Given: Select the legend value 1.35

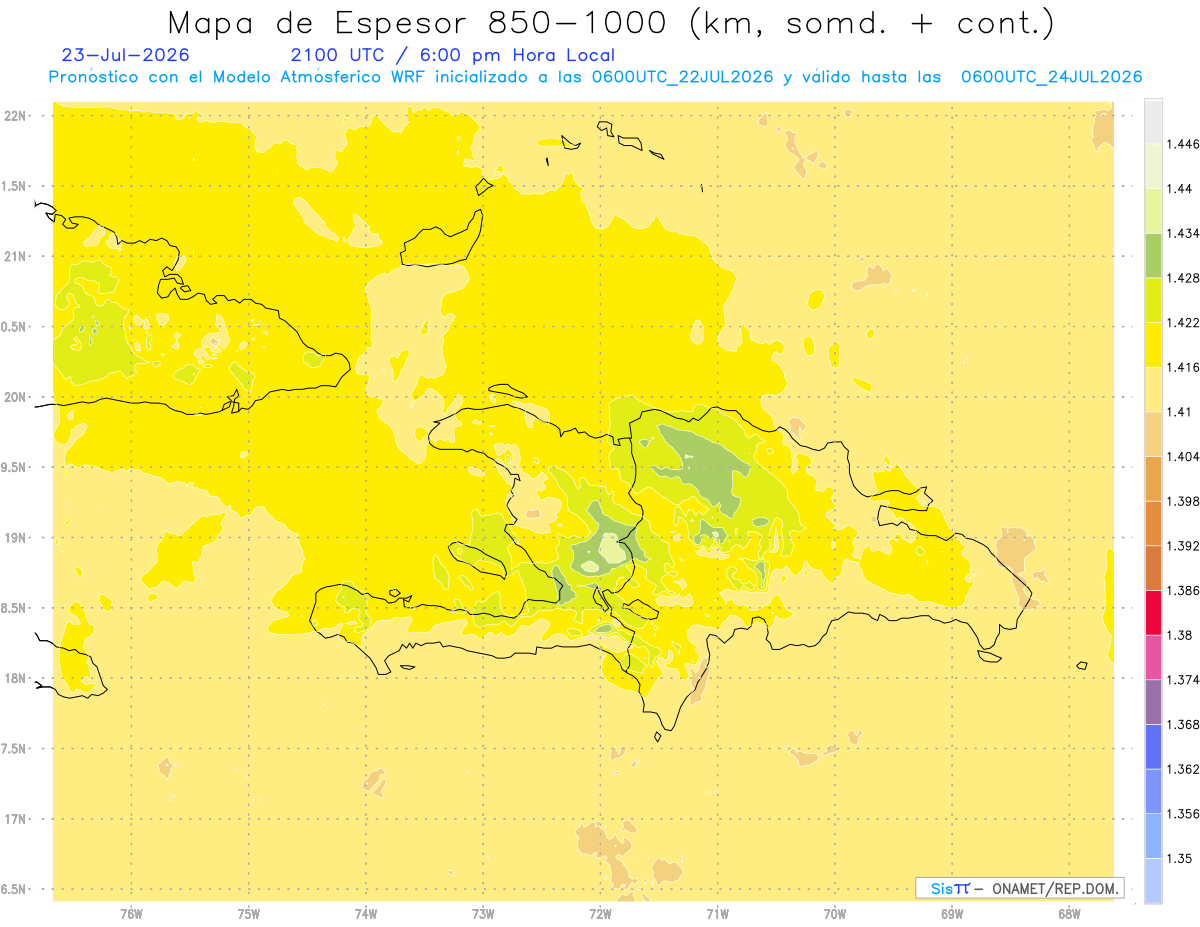Looking at the screenshot, I should pyautogui.click(x=1179, y=859).
